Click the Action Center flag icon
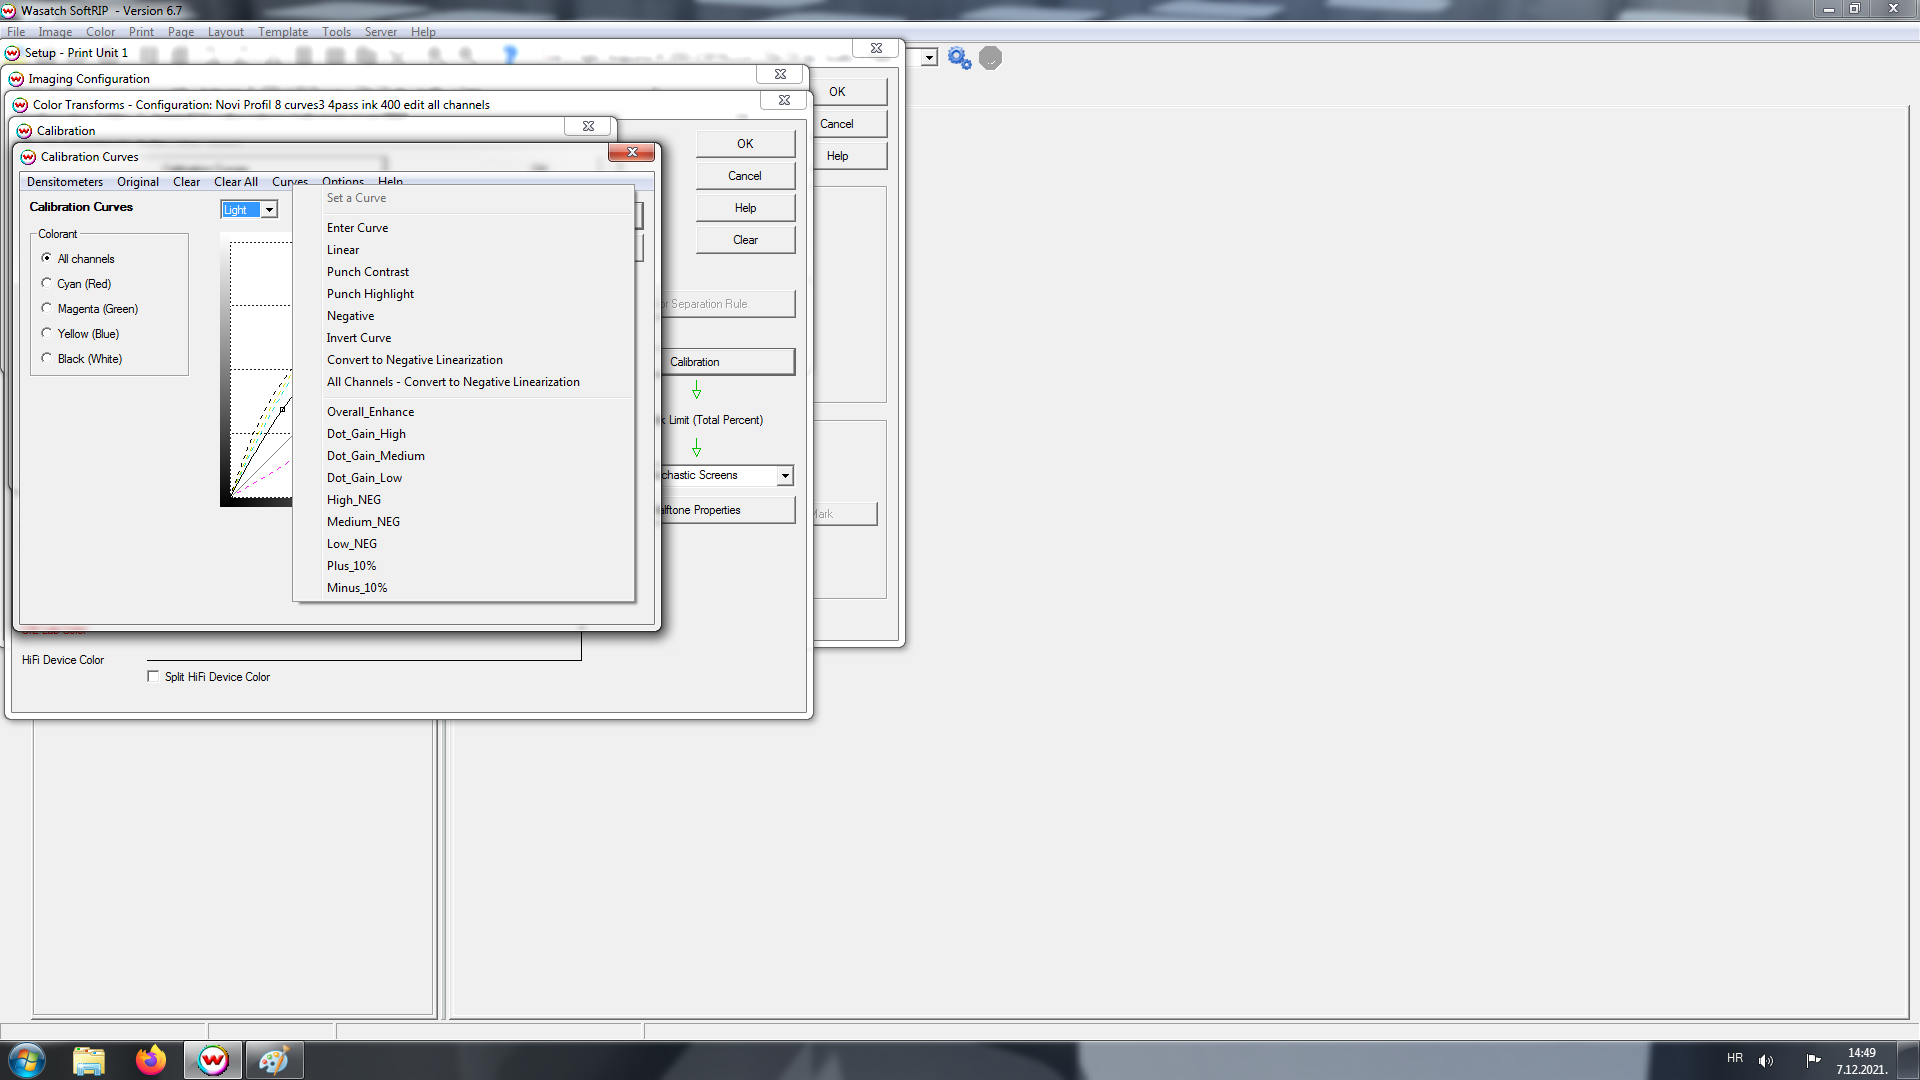This screenshot has width=1920, height=1080. pos(1813,1060)
